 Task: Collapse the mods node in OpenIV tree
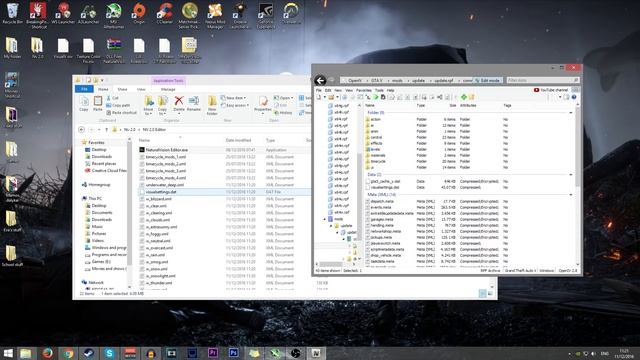point(325,219)
